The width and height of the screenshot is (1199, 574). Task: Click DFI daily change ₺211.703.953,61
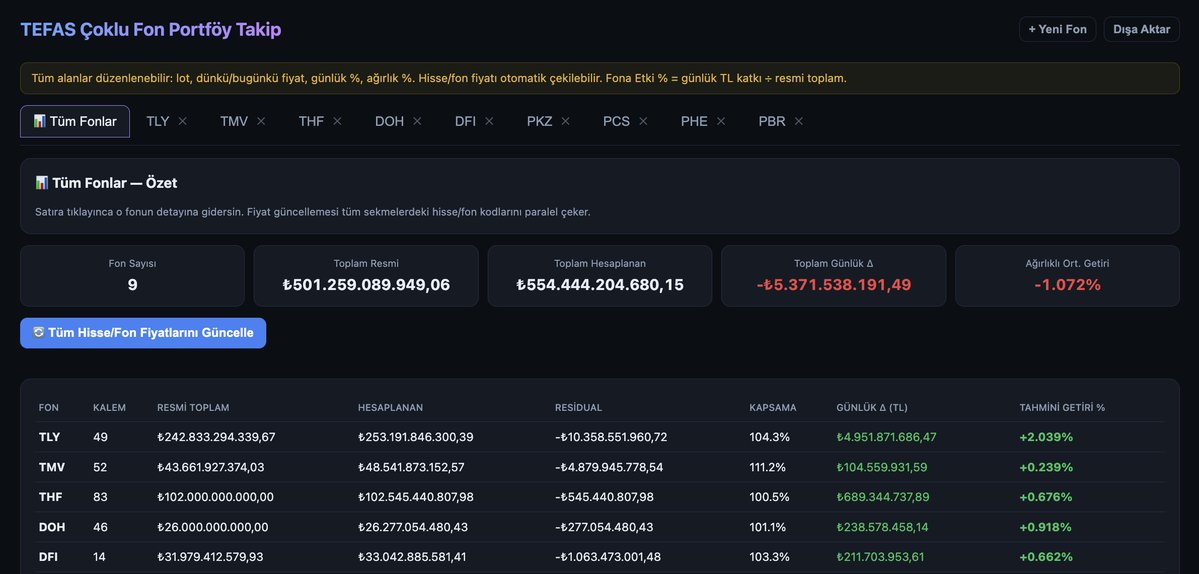880,556
